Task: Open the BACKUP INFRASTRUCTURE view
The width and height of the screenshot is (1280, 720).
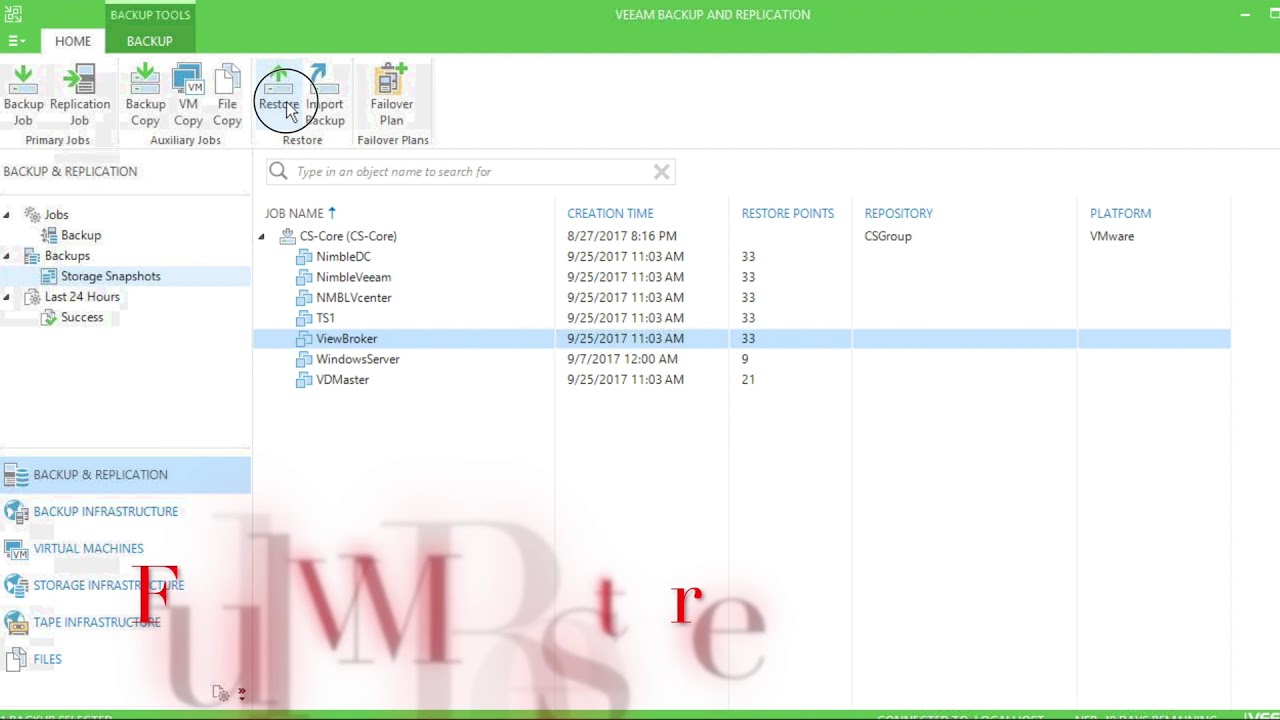Action: [x=125, y=512]
